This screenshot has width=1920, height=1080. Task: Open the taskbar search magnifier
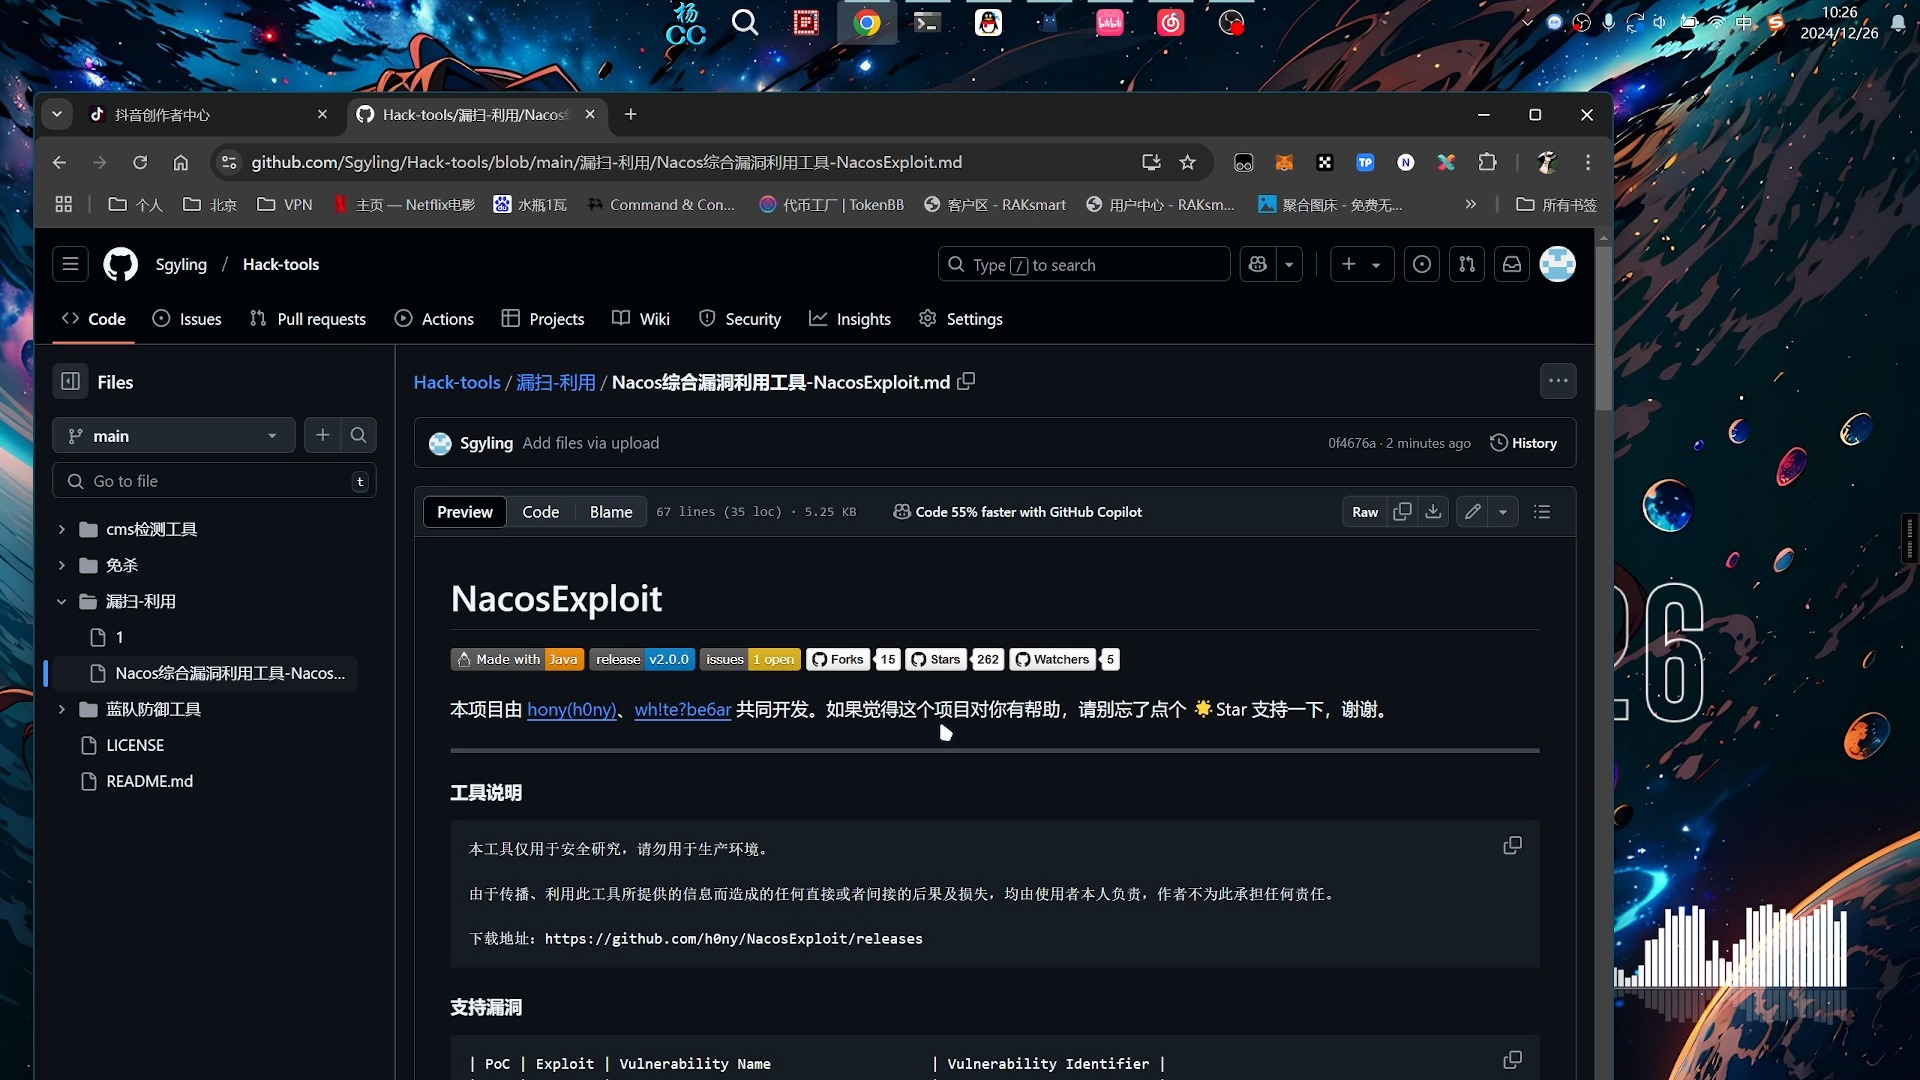[x=745, y=22]
